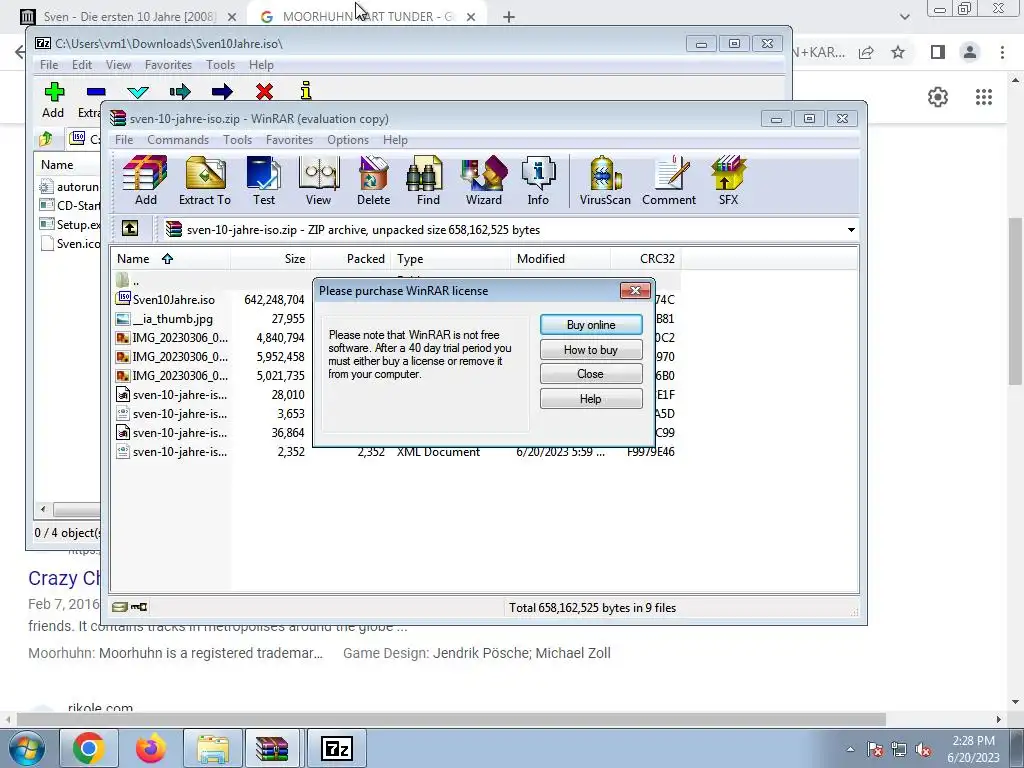Select Setup.exe in 7-Zip list

click(x=71, y=225)
